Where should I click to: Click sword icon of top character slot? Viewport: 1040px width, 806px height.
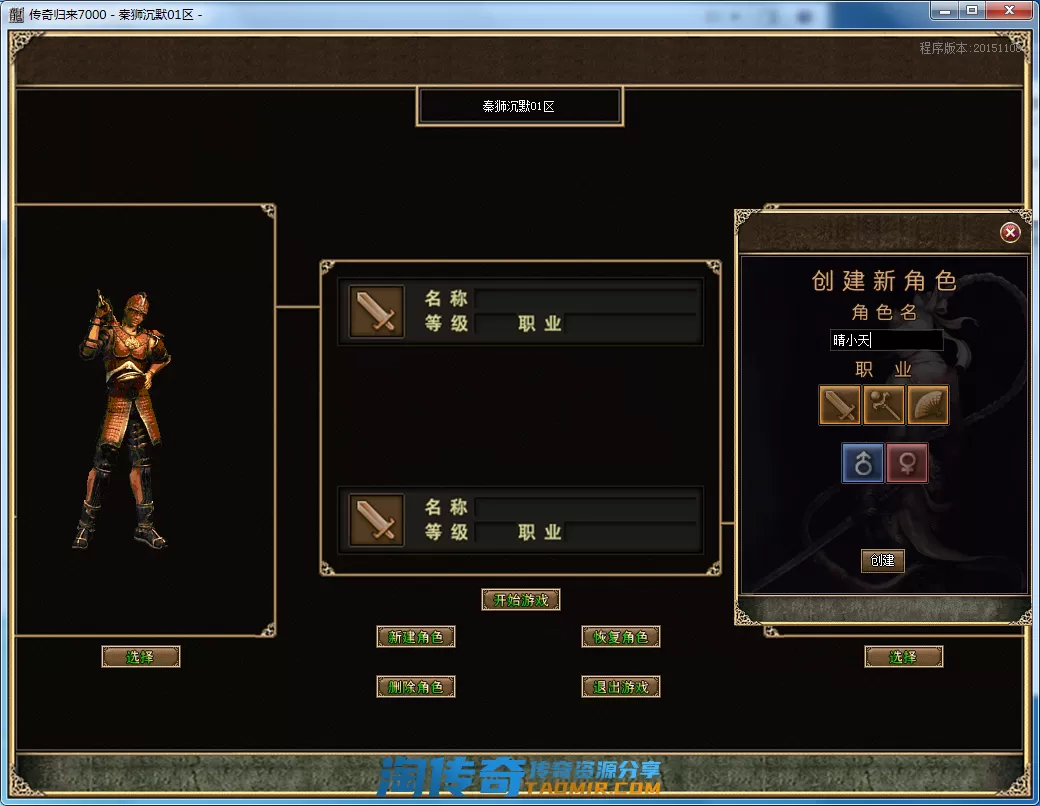pyautogui.click(x=377, y=312)
